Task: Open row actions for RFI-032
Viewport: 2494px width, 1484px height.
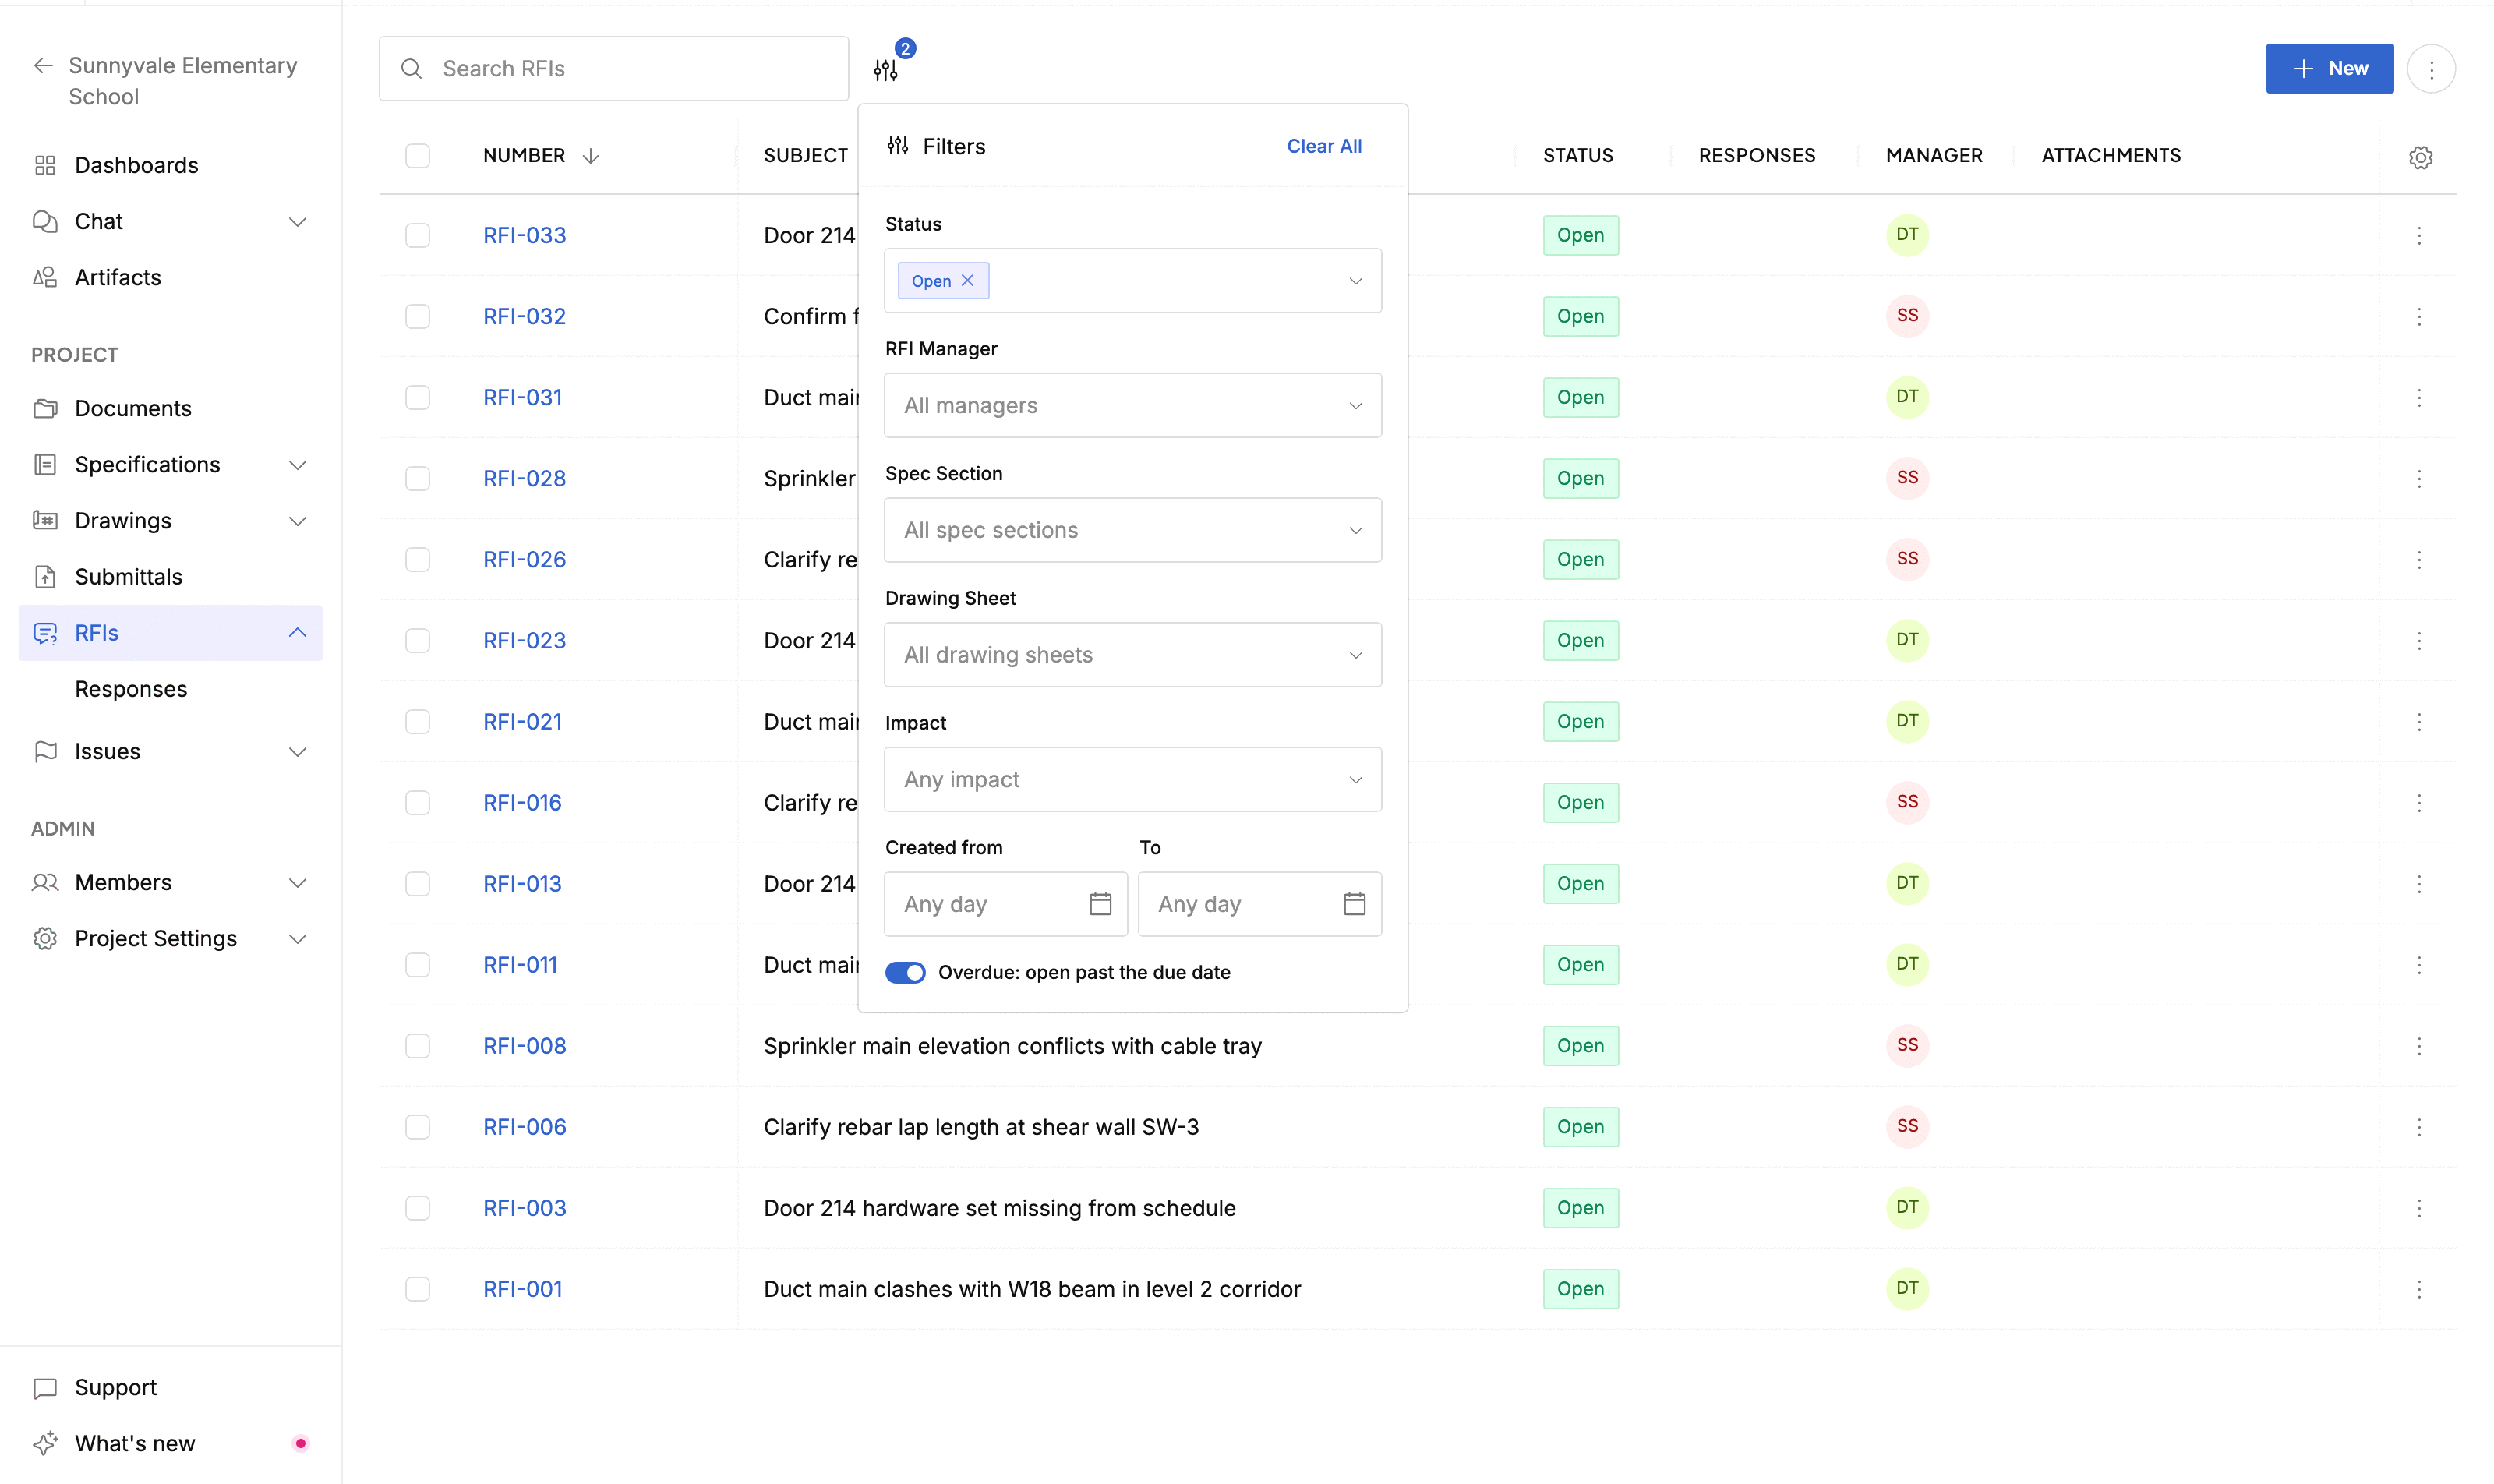Action: (2419, 317)
